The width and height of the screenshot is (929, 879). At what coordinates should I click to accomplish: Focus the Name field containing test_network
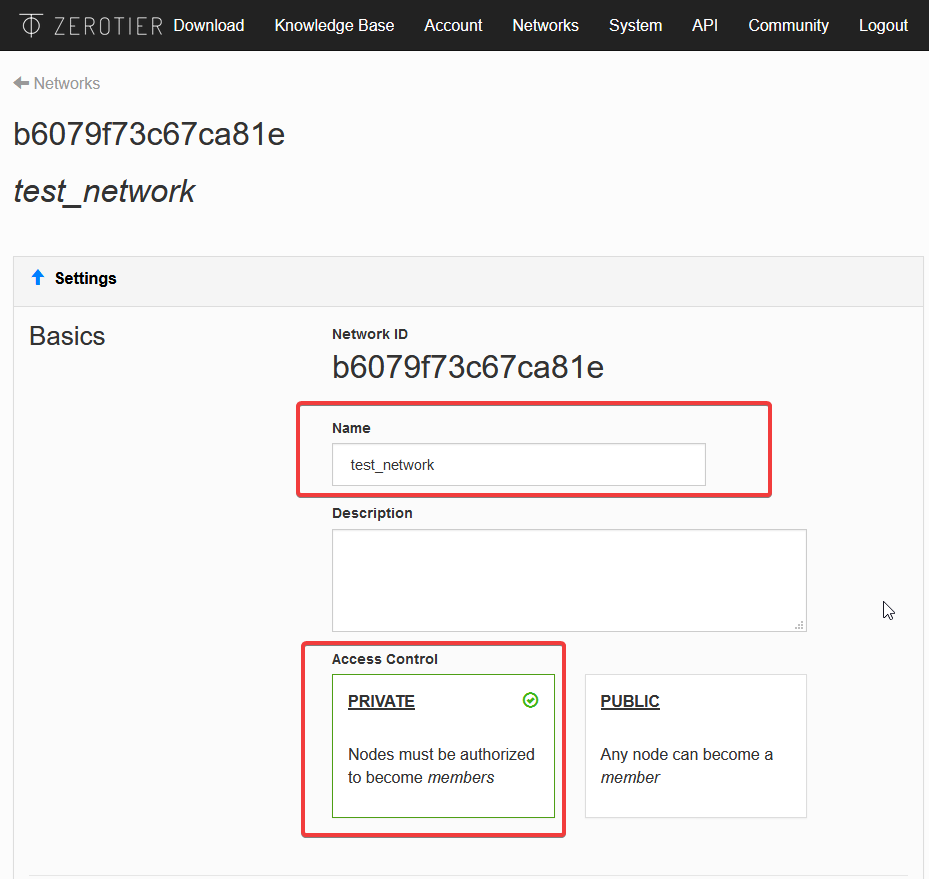(518, 464)
